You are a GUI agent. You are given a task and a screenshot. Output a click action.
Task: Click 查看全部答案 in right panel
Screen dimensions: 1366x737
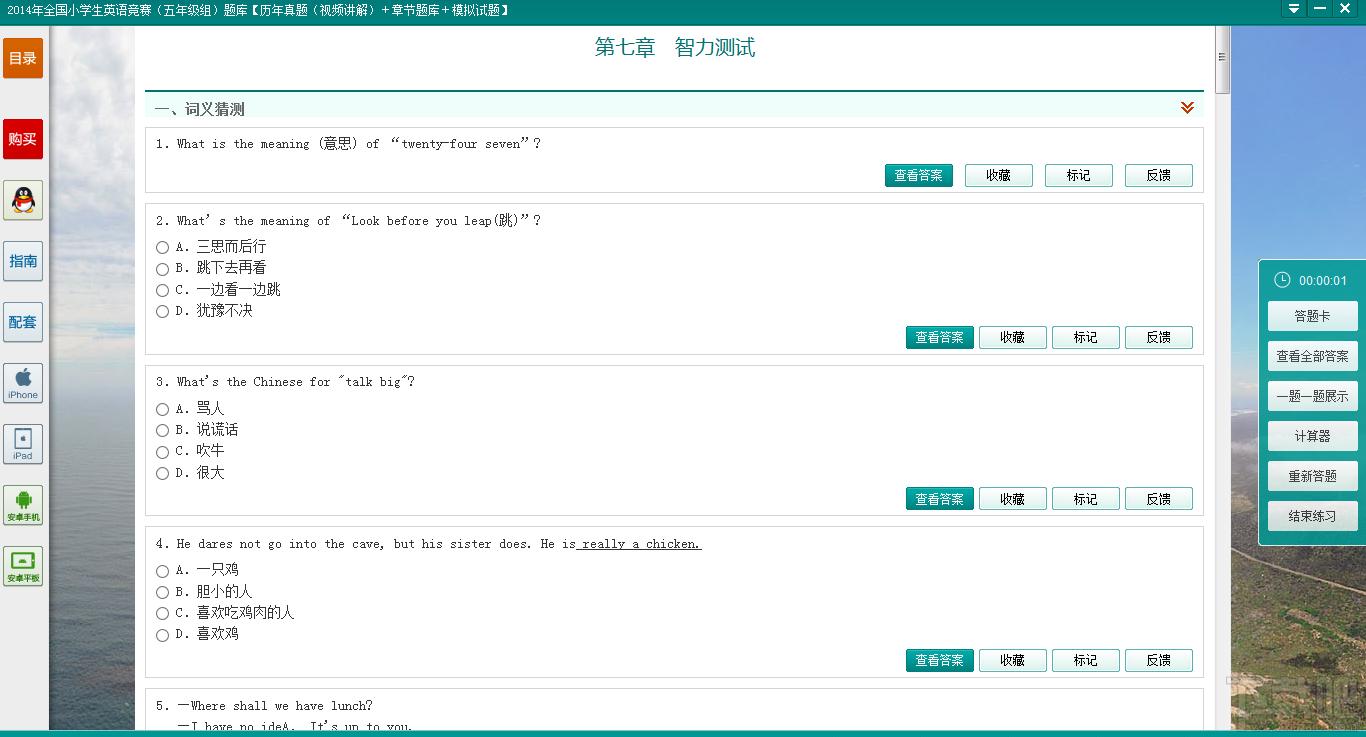(x=1313, y=356)
